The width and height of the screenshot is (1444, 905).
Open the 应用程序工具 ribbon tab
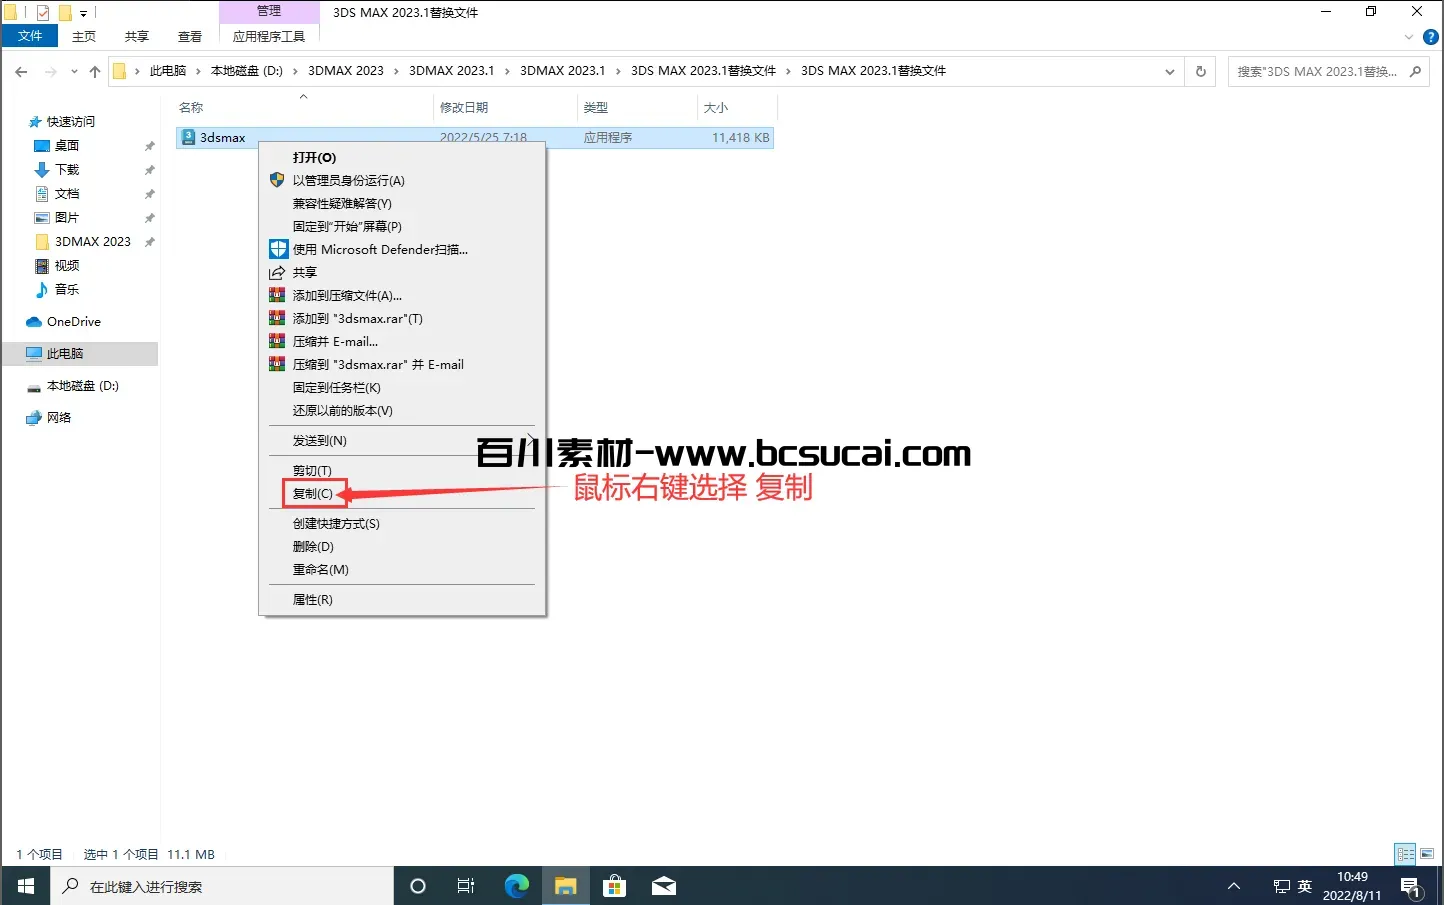point(269,36)
